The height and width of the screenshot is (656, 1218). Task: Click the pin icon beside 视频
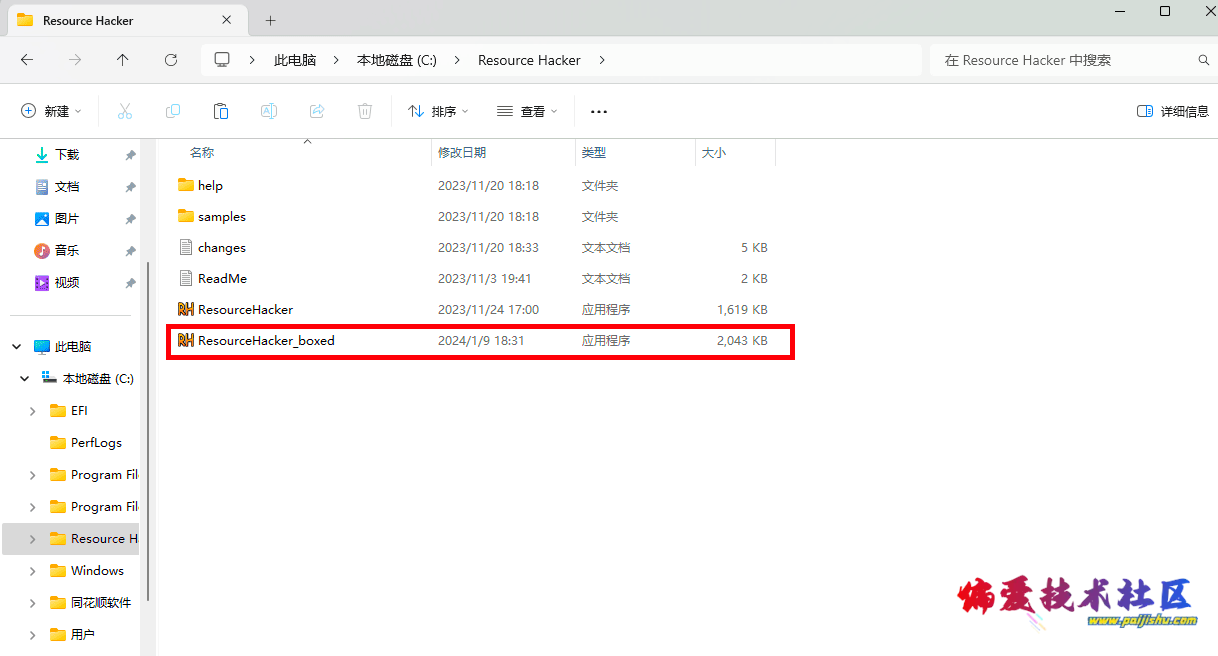(130, 283)
